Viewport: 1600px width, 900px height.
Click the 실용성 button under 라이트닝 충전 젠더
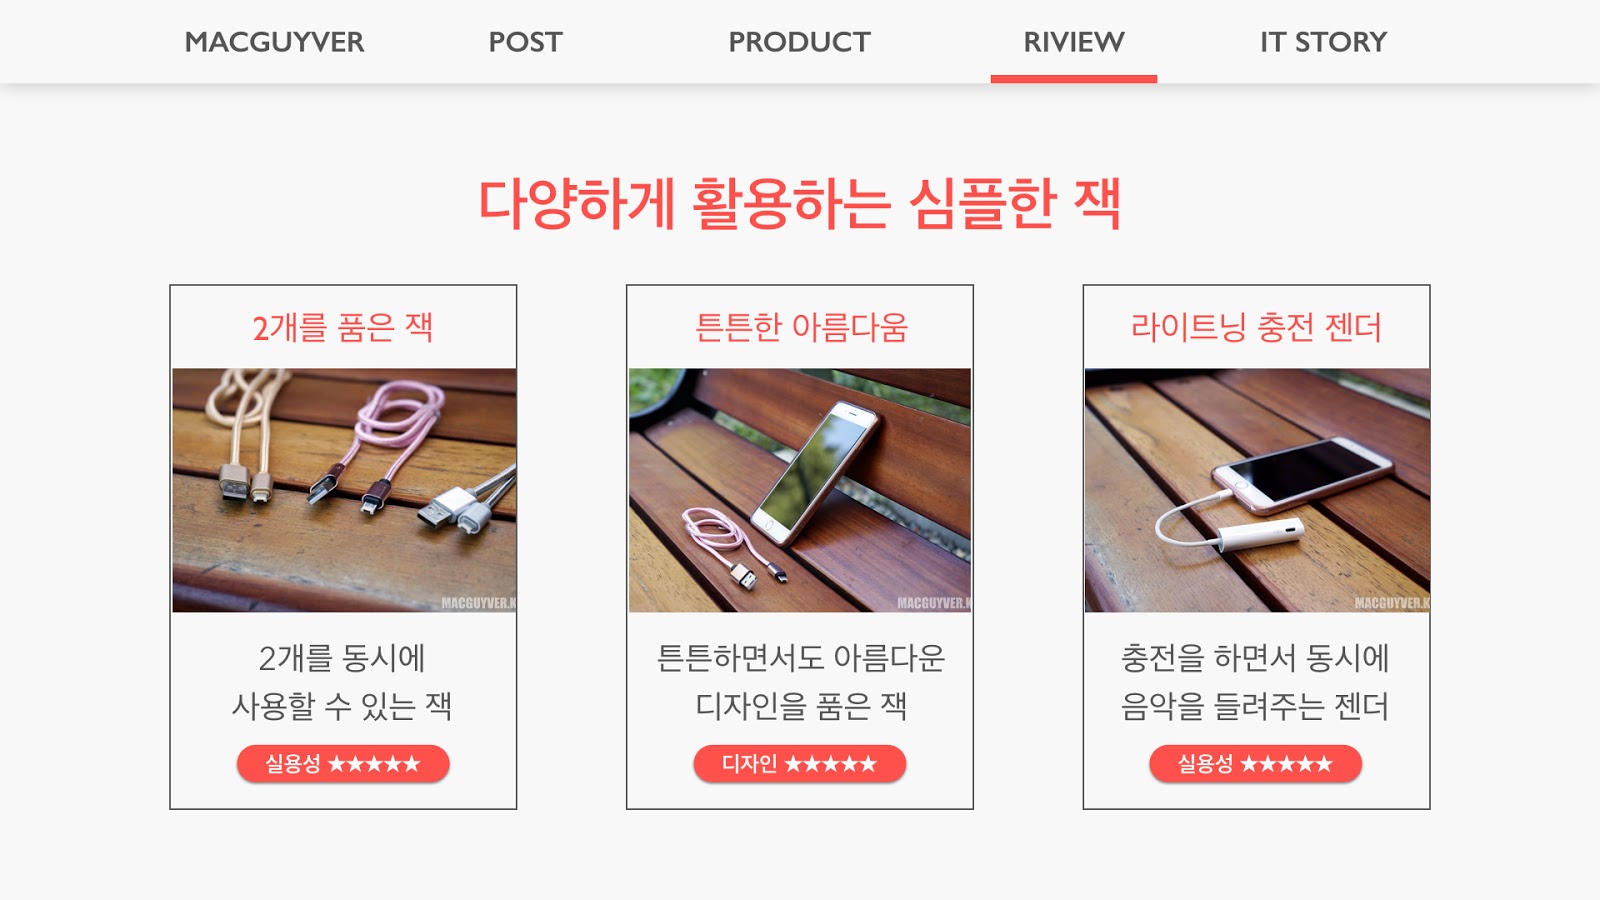pos(1256,764)
